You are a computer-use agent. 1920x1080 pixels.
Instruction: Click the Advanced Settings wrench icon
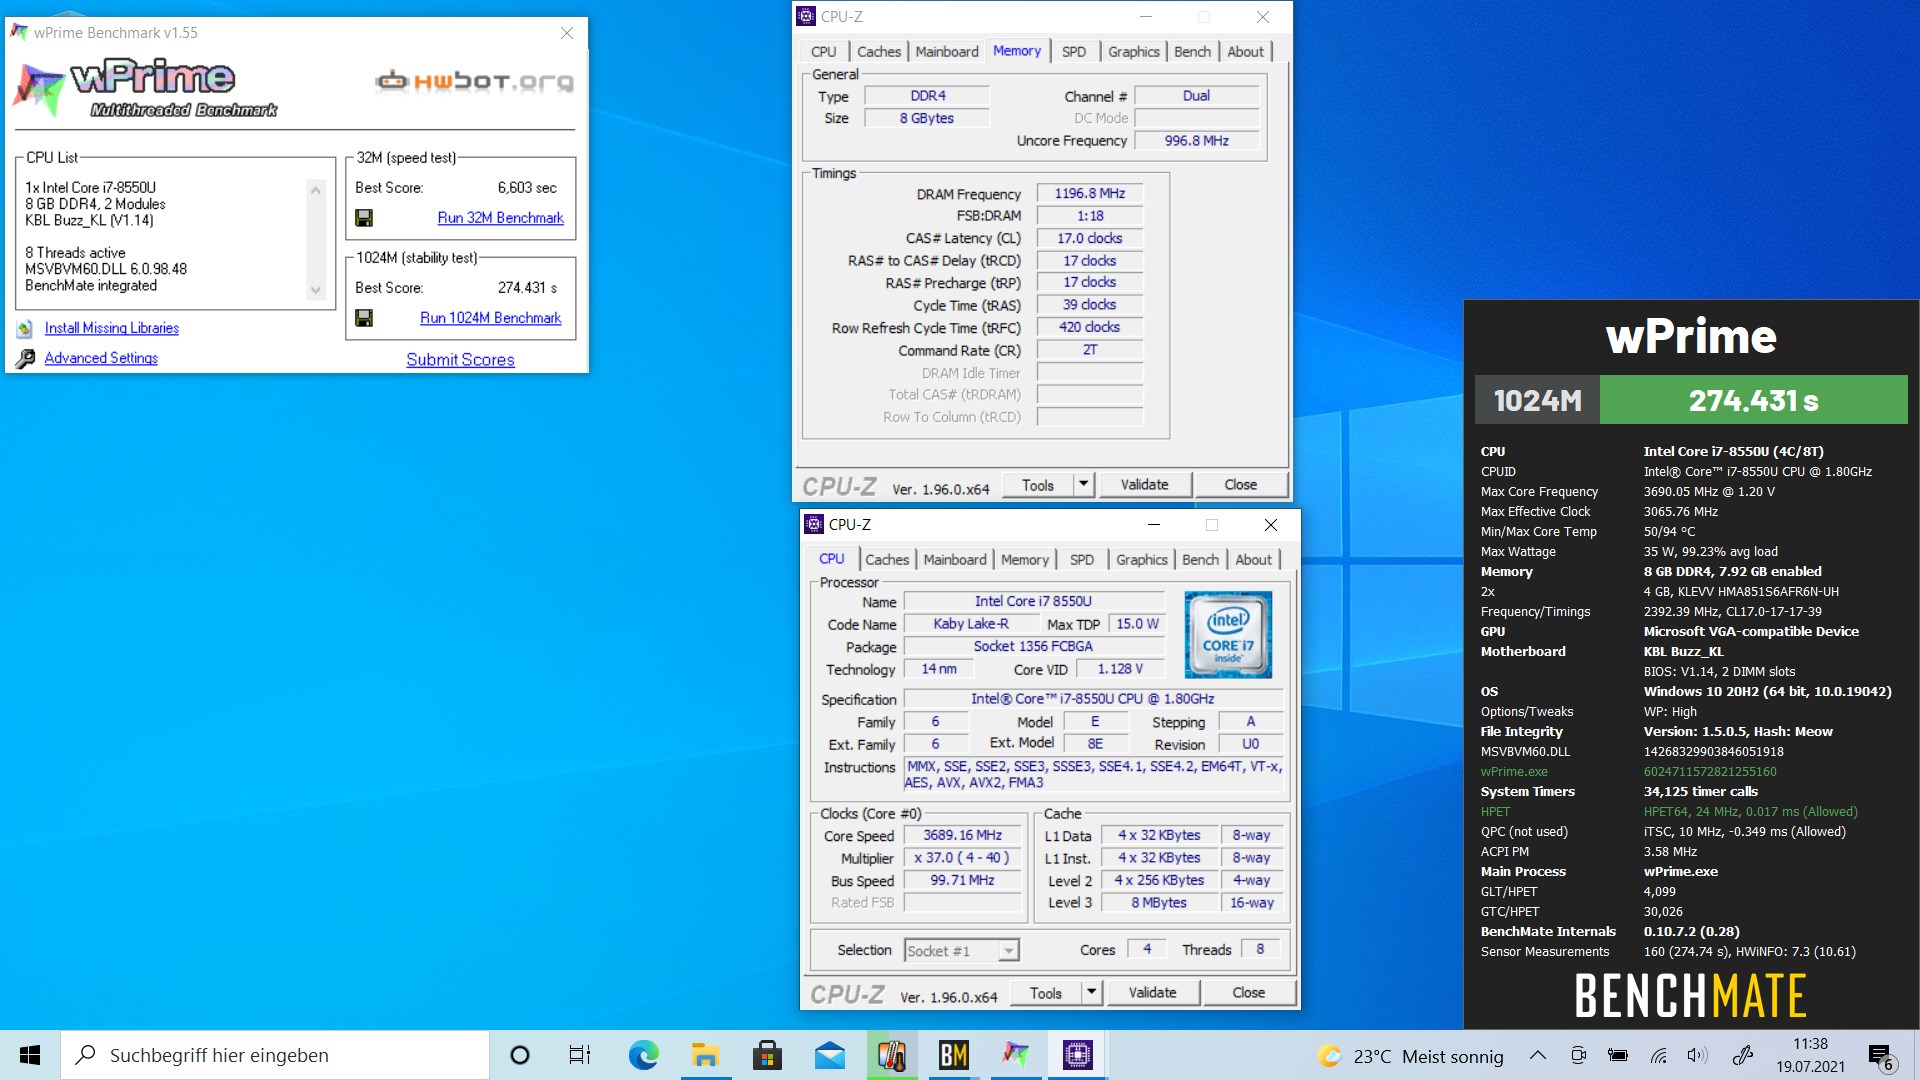[x=25, y=358]
